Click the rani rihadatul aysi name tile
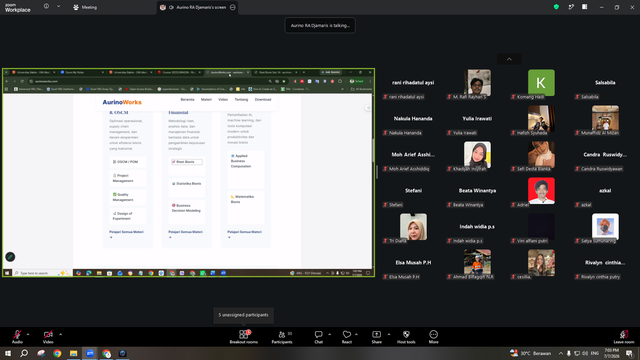The height and width of the screenshot is (360, 640). 413,82
